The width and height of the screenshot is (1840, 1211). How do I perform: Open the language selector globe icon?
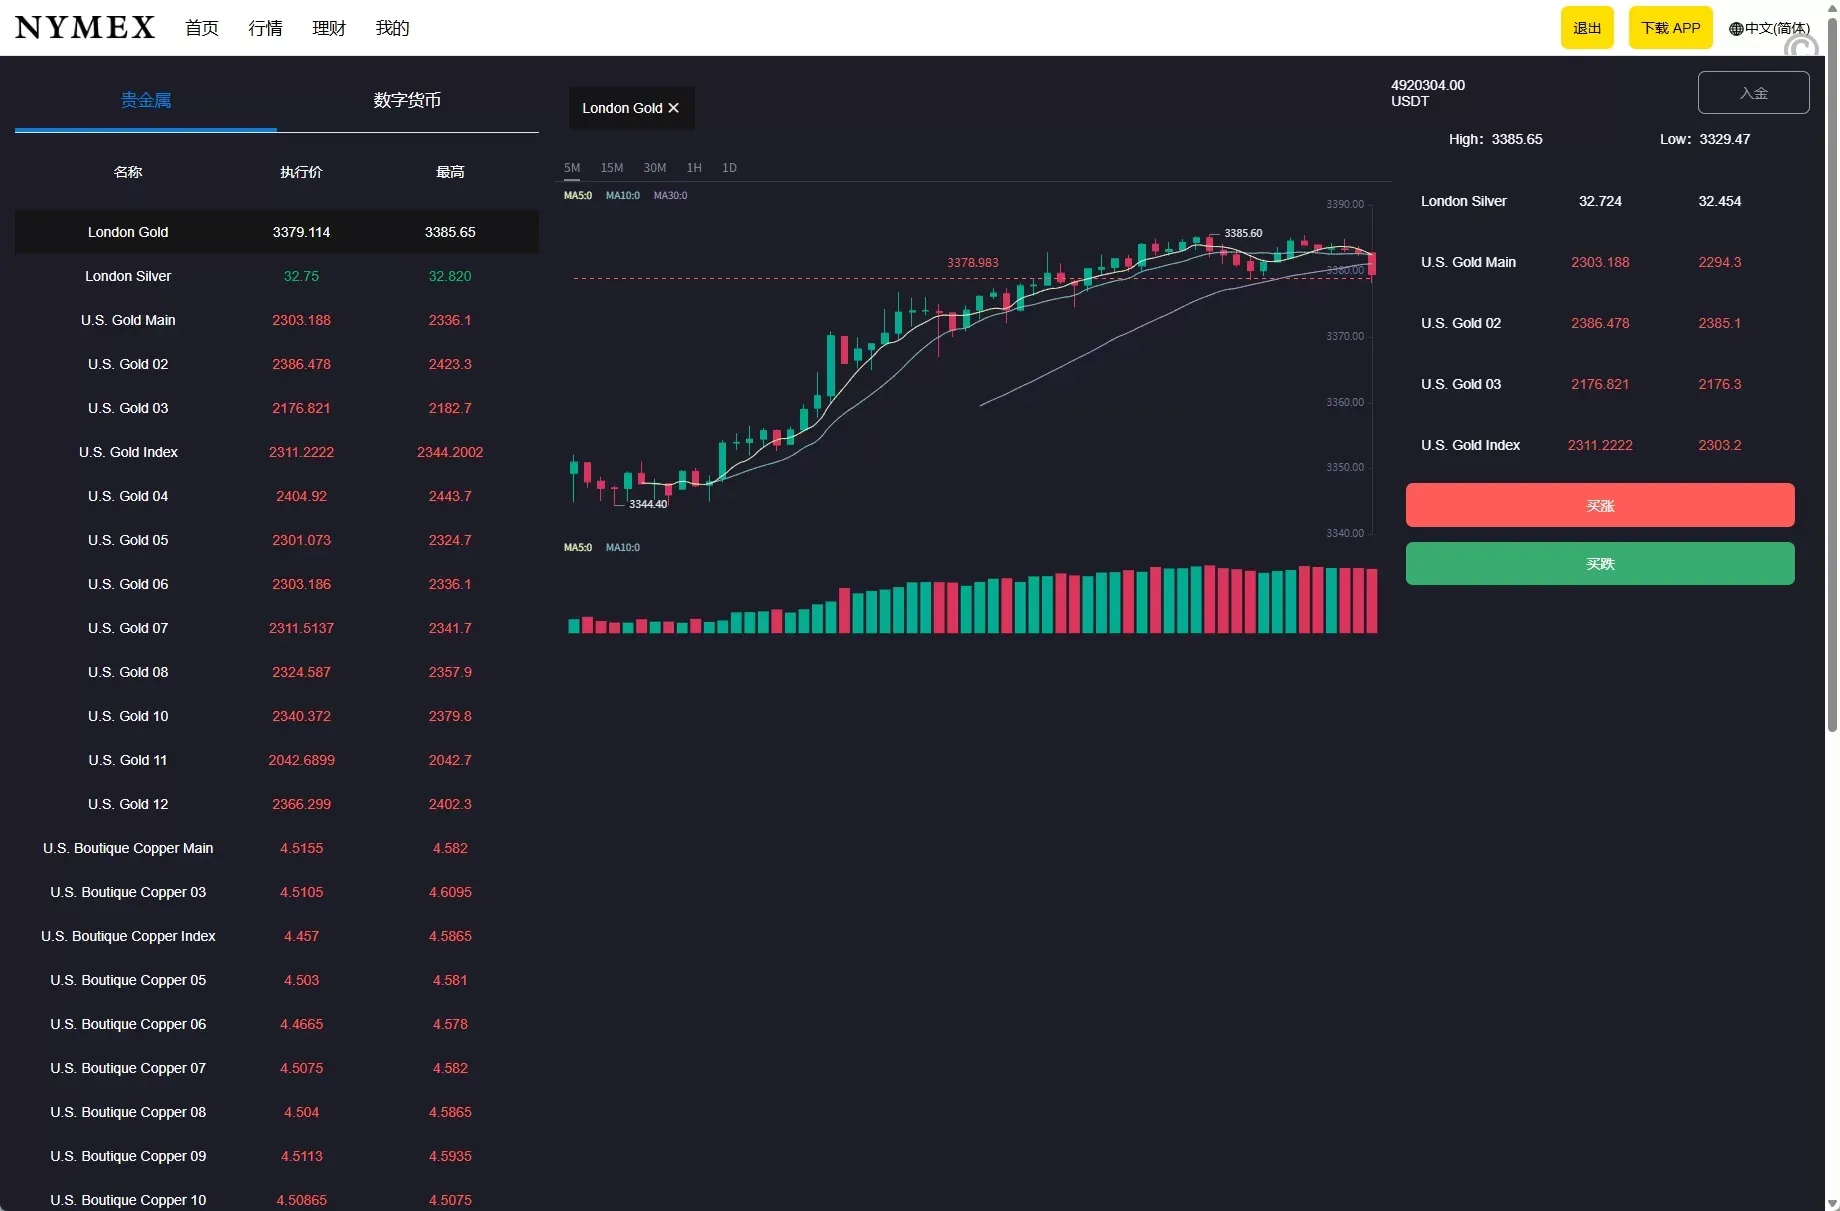click(x=1736, y=29)
